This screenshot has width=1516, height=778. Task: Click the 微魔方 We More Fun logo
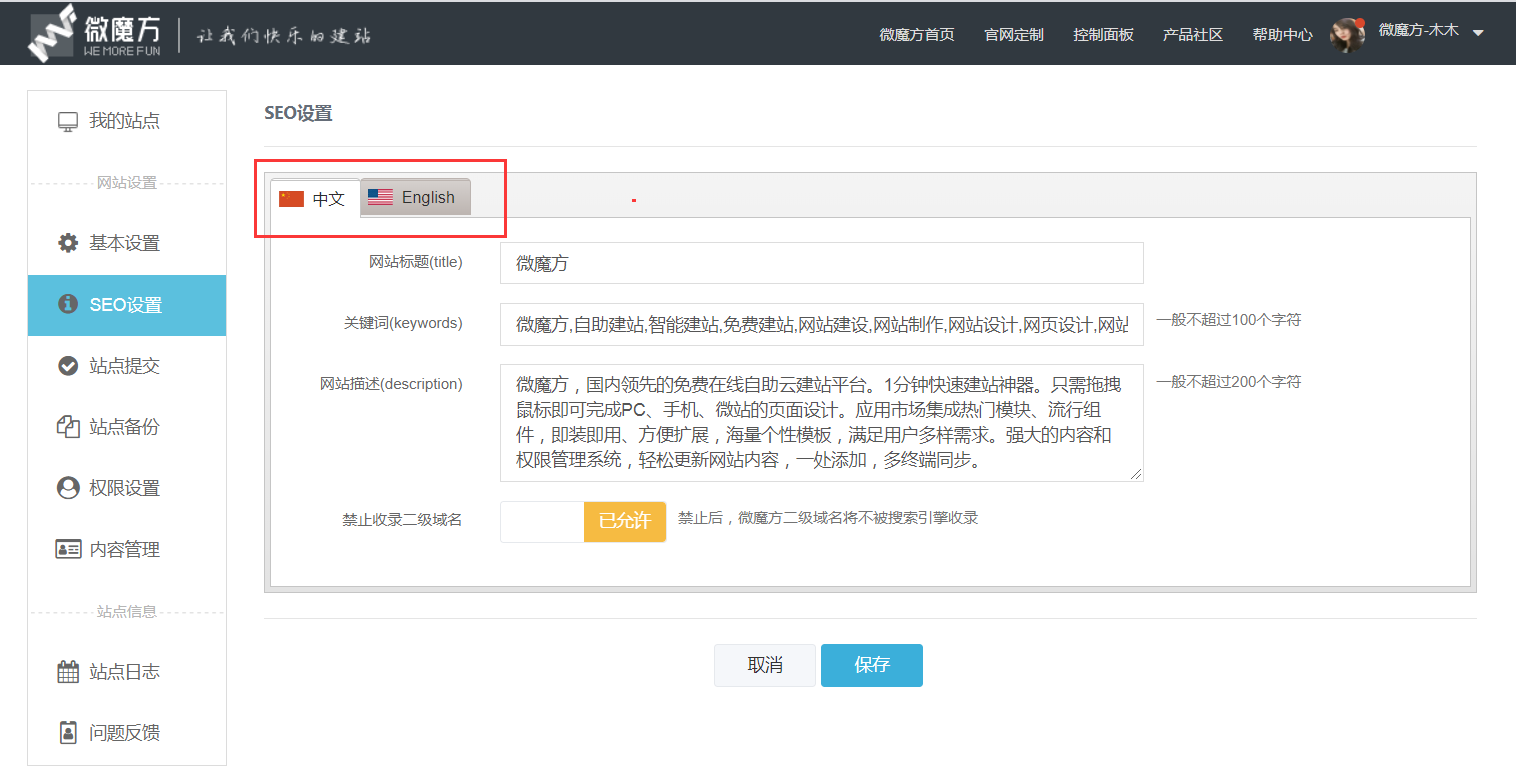pos(93,33)
